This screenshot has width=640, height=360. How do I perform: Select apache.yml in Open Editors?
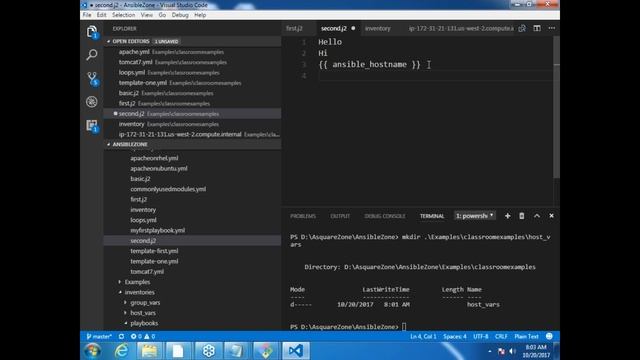click(x=193, y=52)
